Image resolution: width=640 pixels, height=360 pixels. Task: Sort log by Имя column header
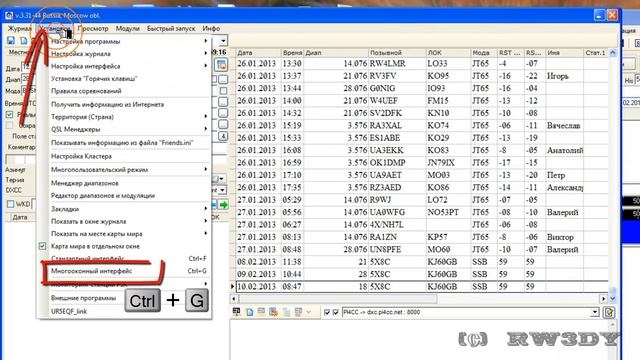[564, 53]
